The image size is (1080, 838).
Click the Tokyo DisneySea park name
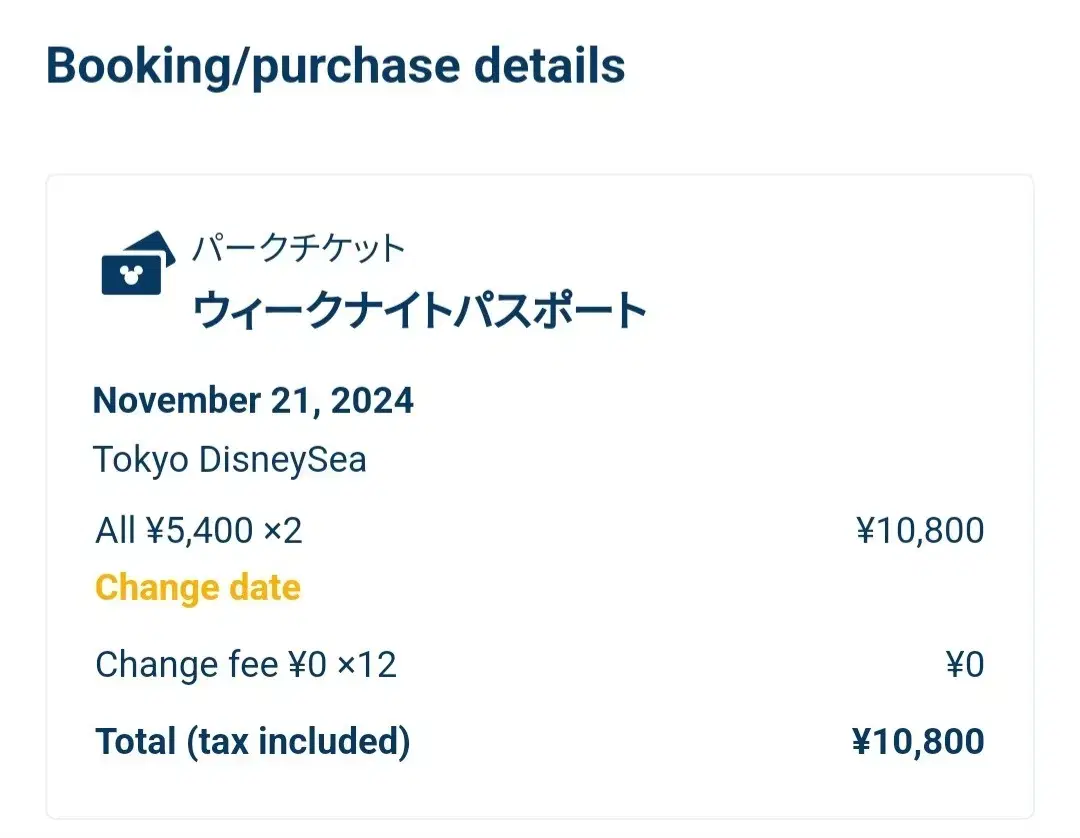(229, 460)
